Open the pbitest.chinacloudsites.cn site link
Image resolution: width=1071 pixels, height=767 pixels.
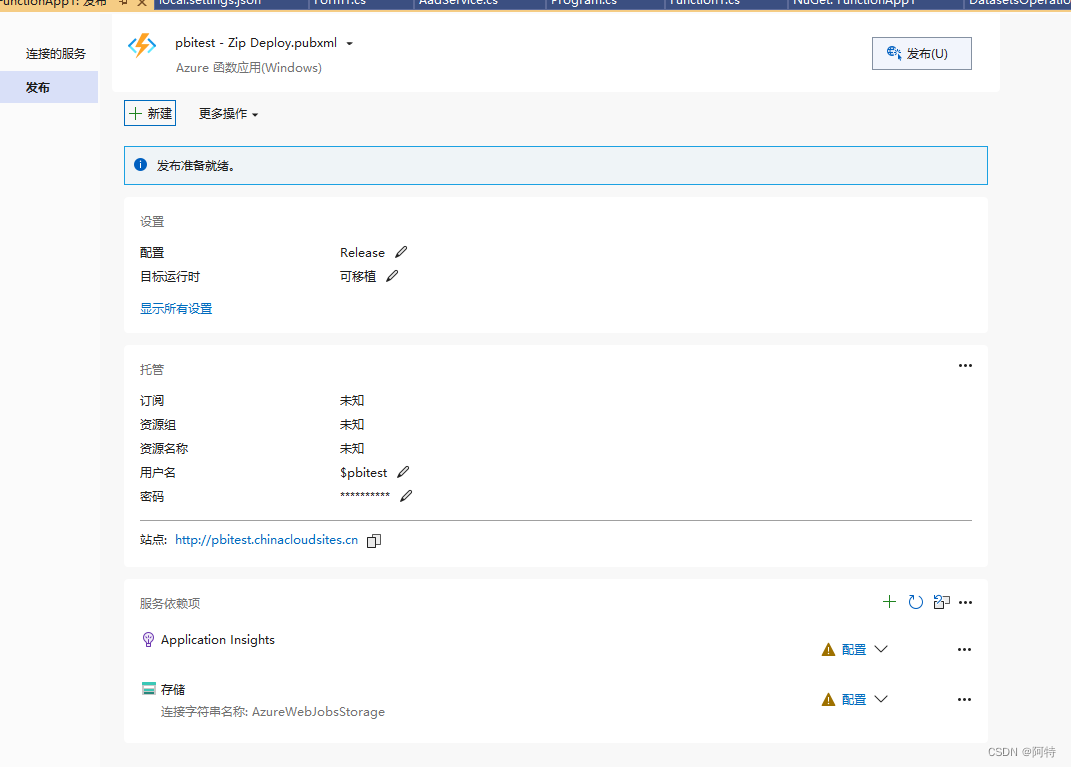pos(266,540)
